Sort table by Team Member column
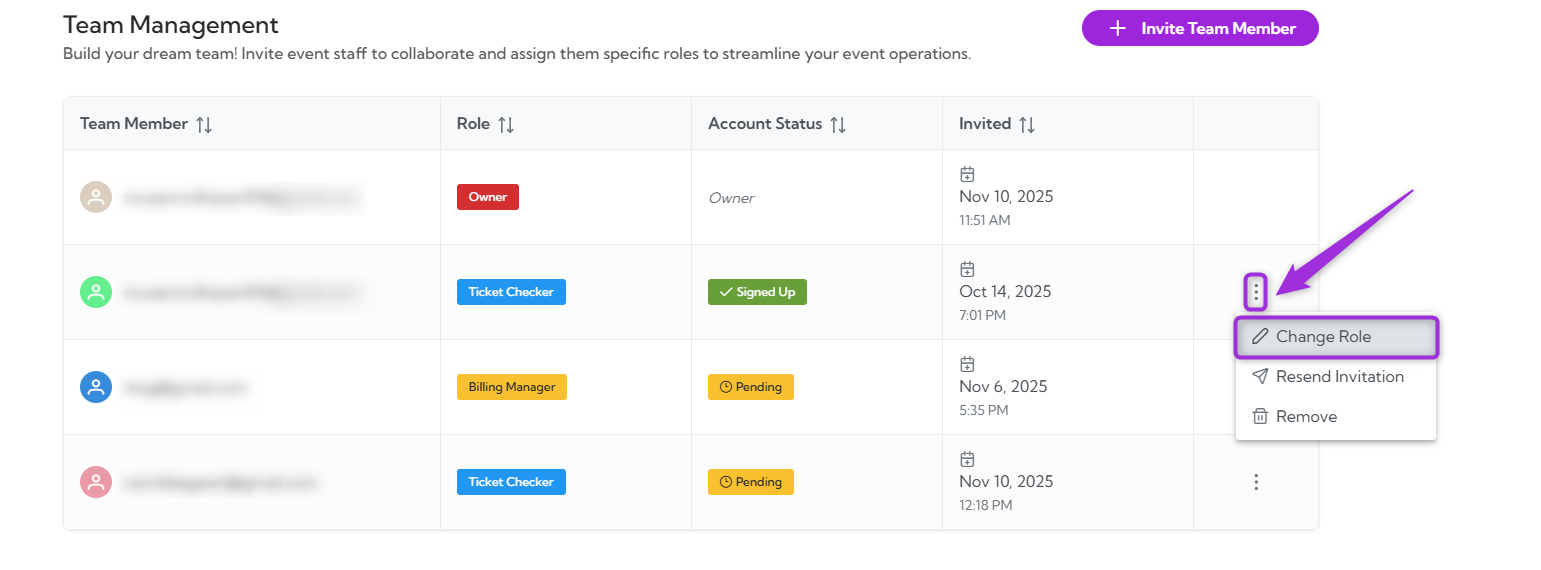This screenshot has height=570, width=1541. click(x=204, y=124)
